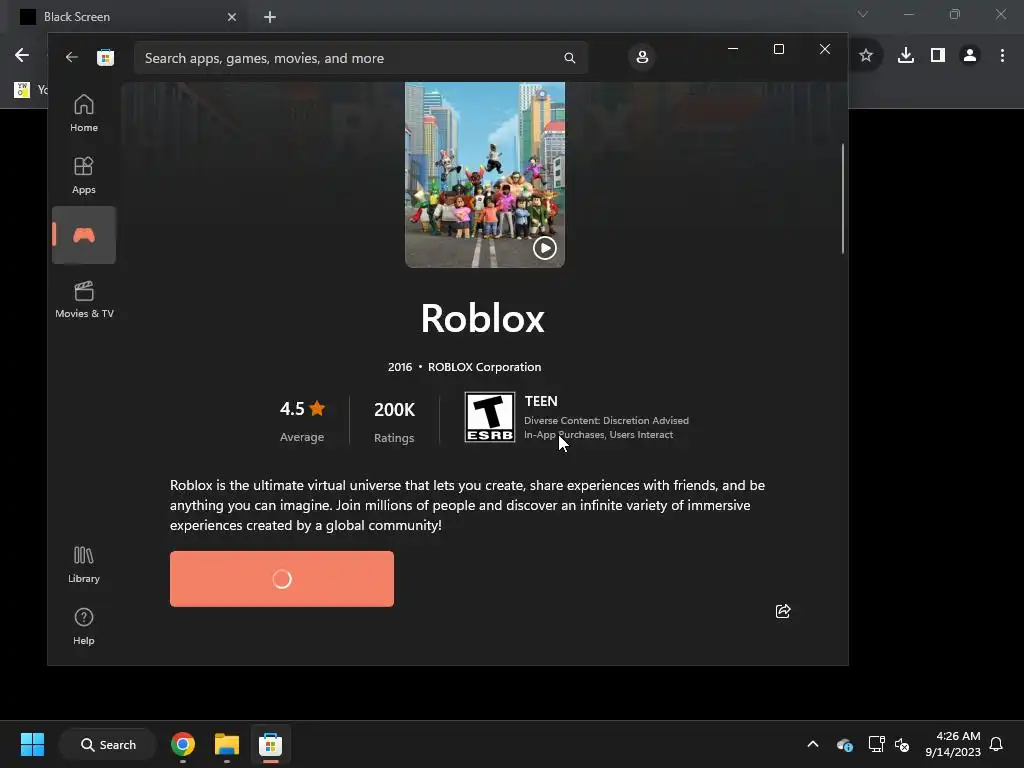This screenshot has height=768, width=1024.
Task: Open a new Chrome tab
Action: pos(270,17)
